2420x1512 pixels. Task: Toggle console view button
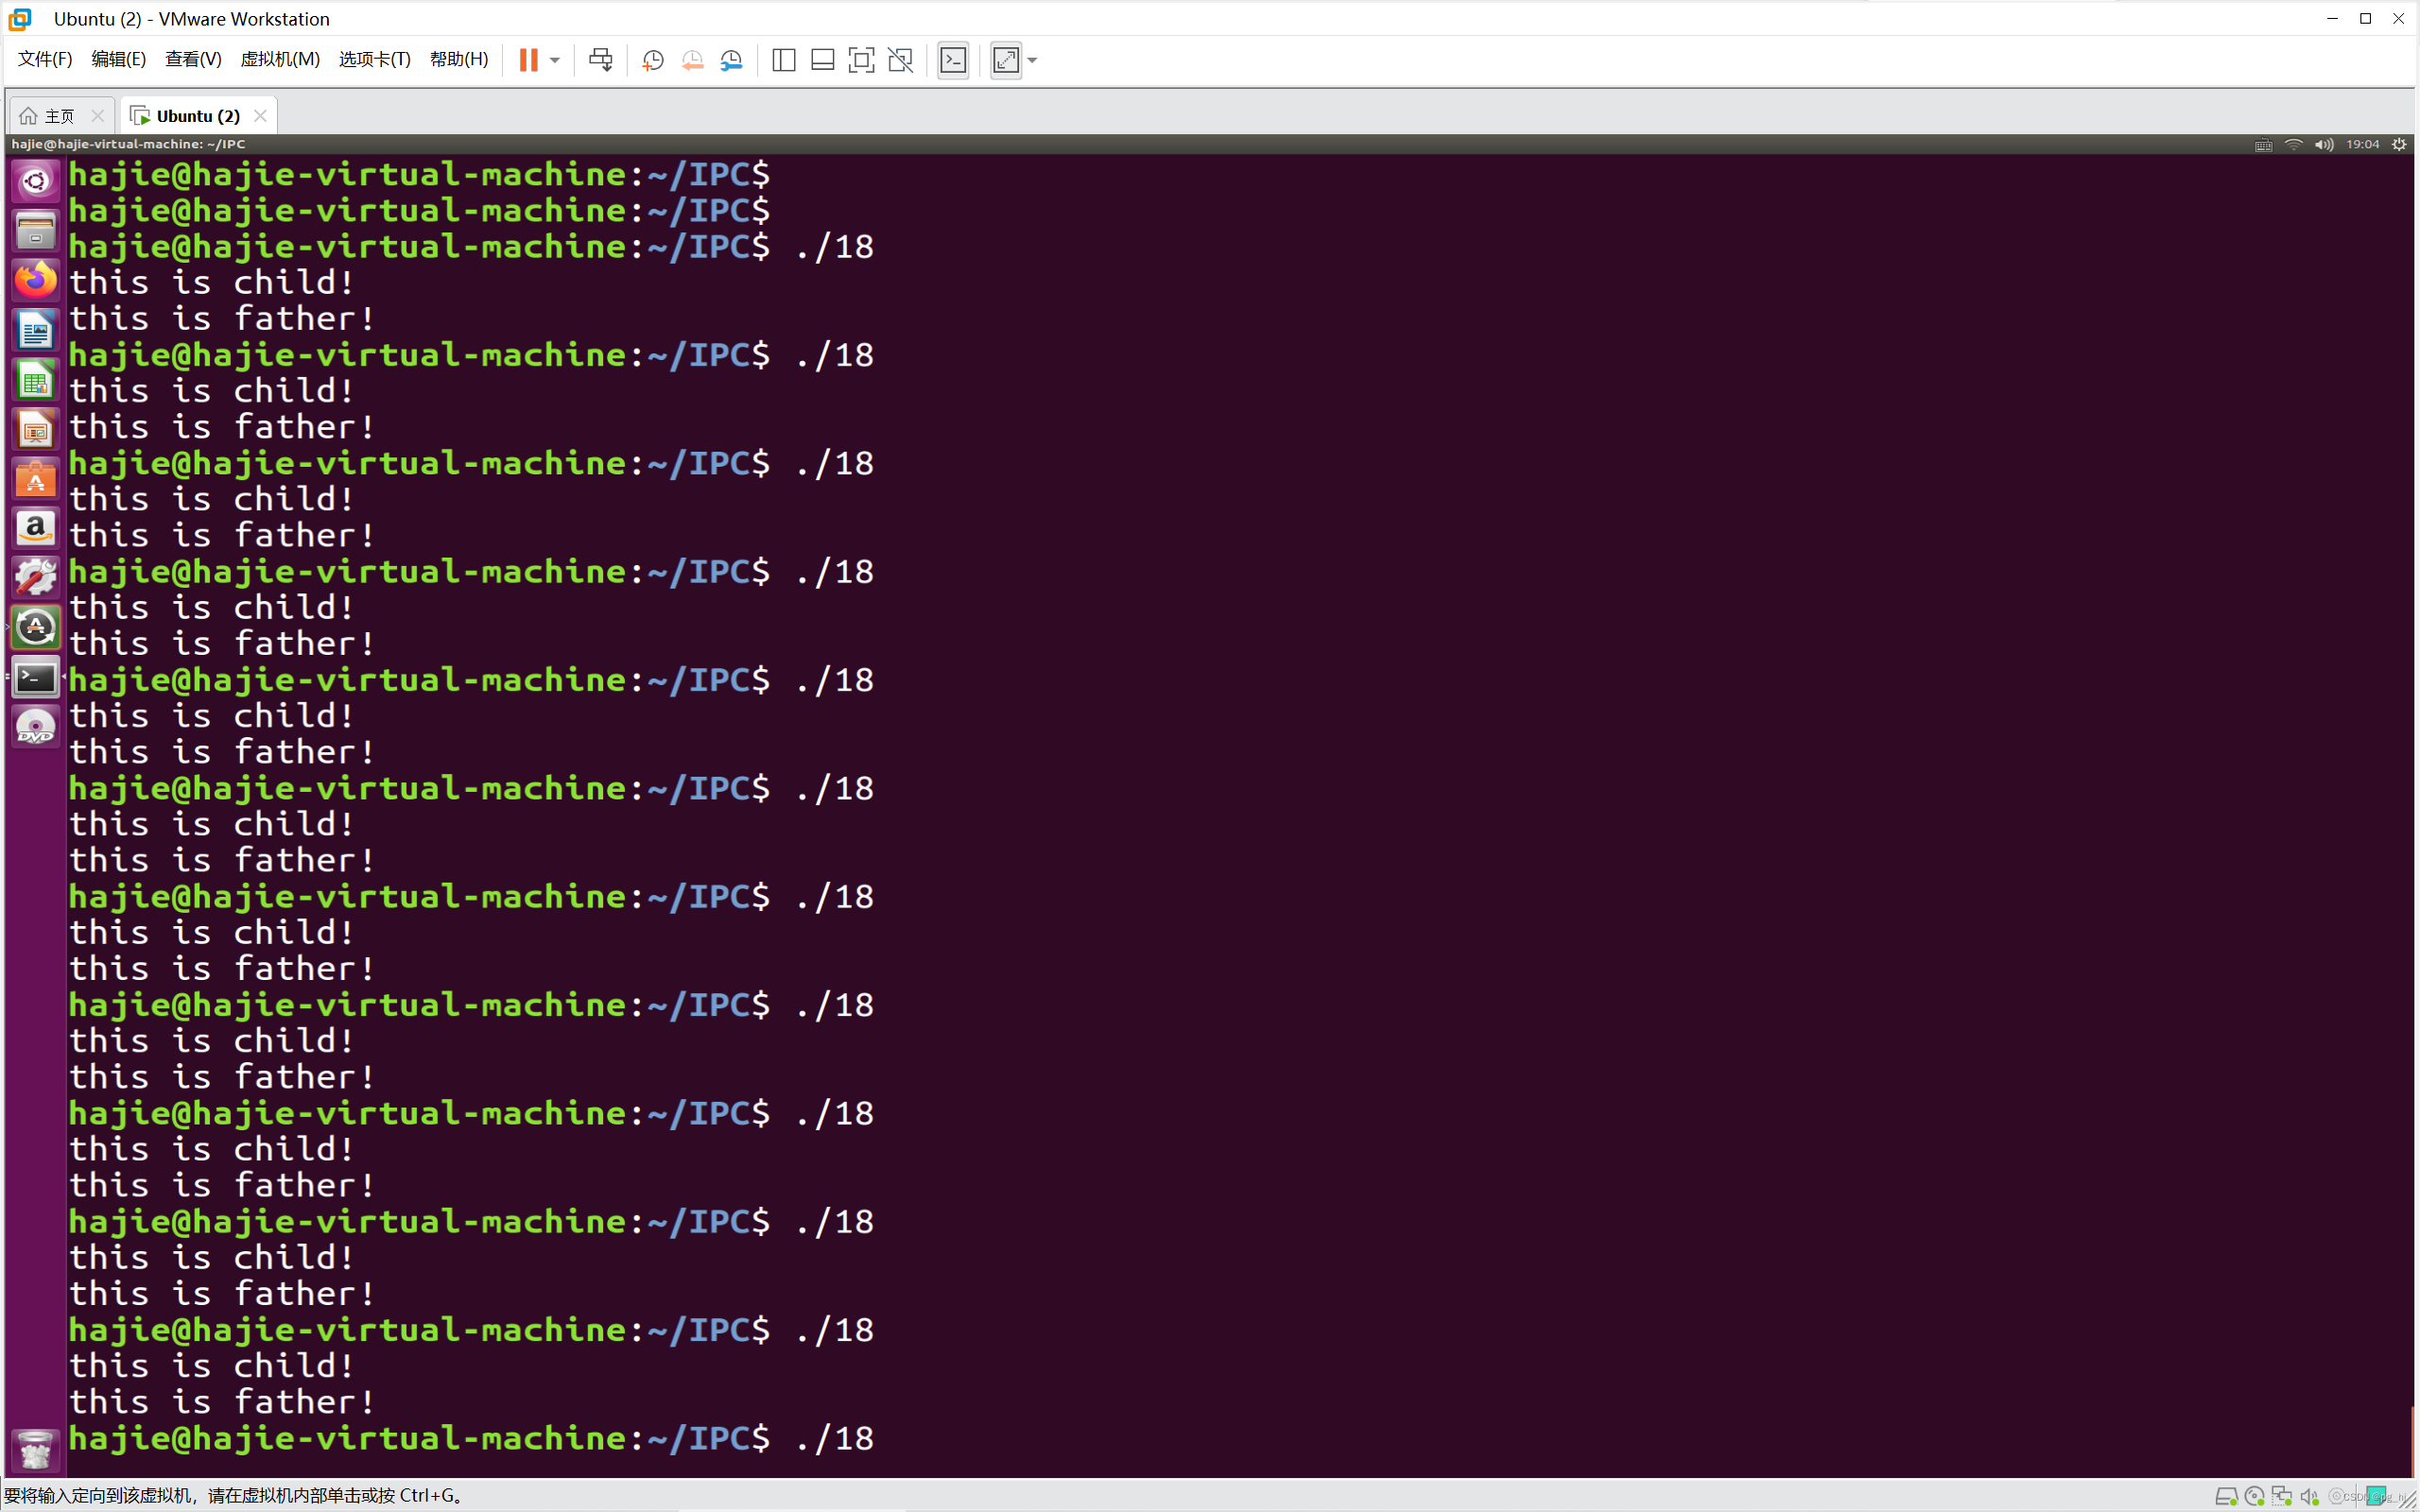click(953, 60)
